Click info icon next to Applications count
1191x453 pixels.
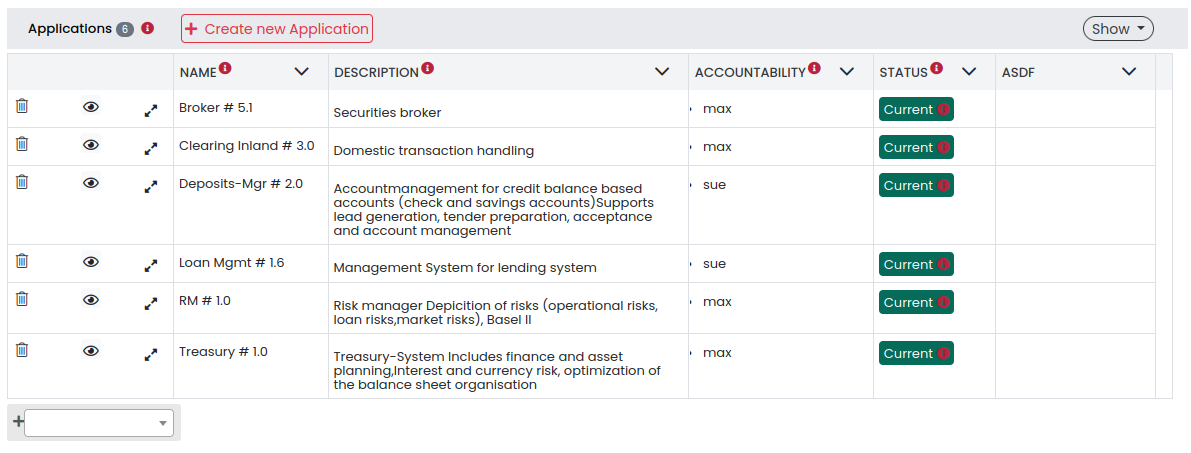pyautogui.click(x=147, y=28)
